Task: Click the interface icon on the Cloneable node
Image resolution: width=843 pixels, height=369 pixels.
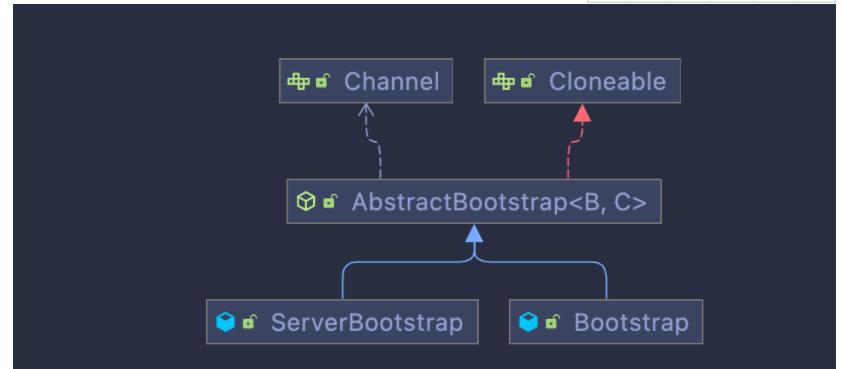Action: (x=504, y=82)
